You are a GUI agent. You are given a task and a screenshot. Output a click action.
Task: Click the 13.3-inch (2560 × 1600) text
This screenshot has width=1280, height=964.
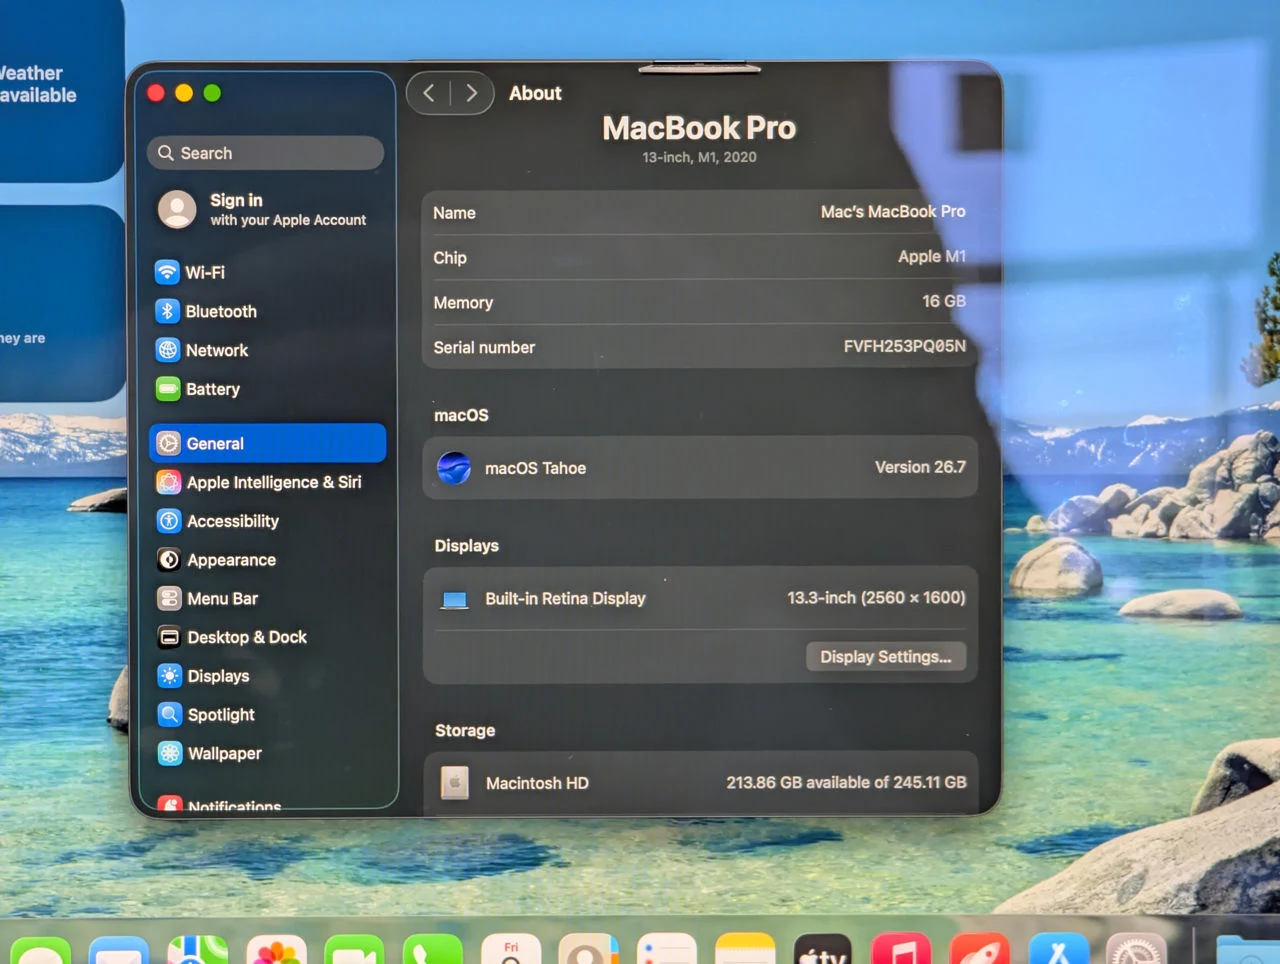tap(876, 597)
